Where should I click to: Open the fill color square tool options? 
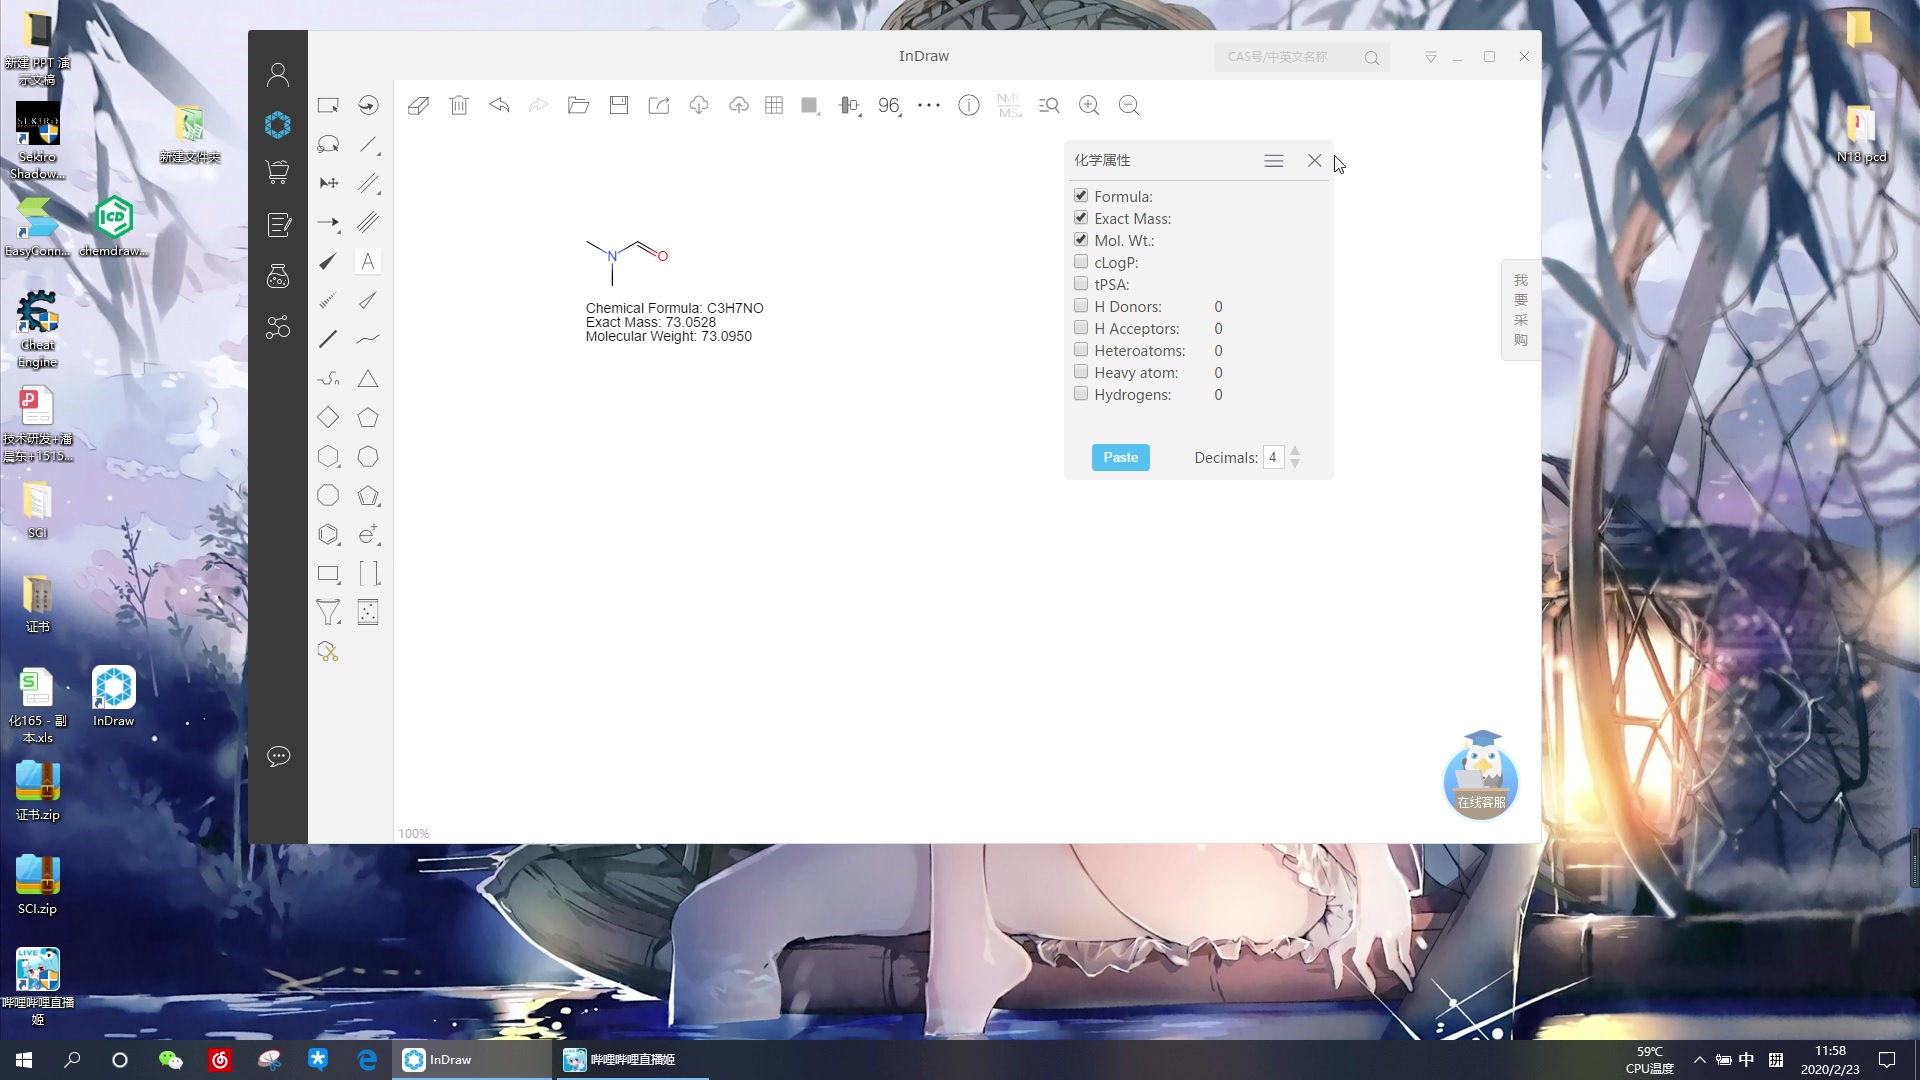[810, 105]
